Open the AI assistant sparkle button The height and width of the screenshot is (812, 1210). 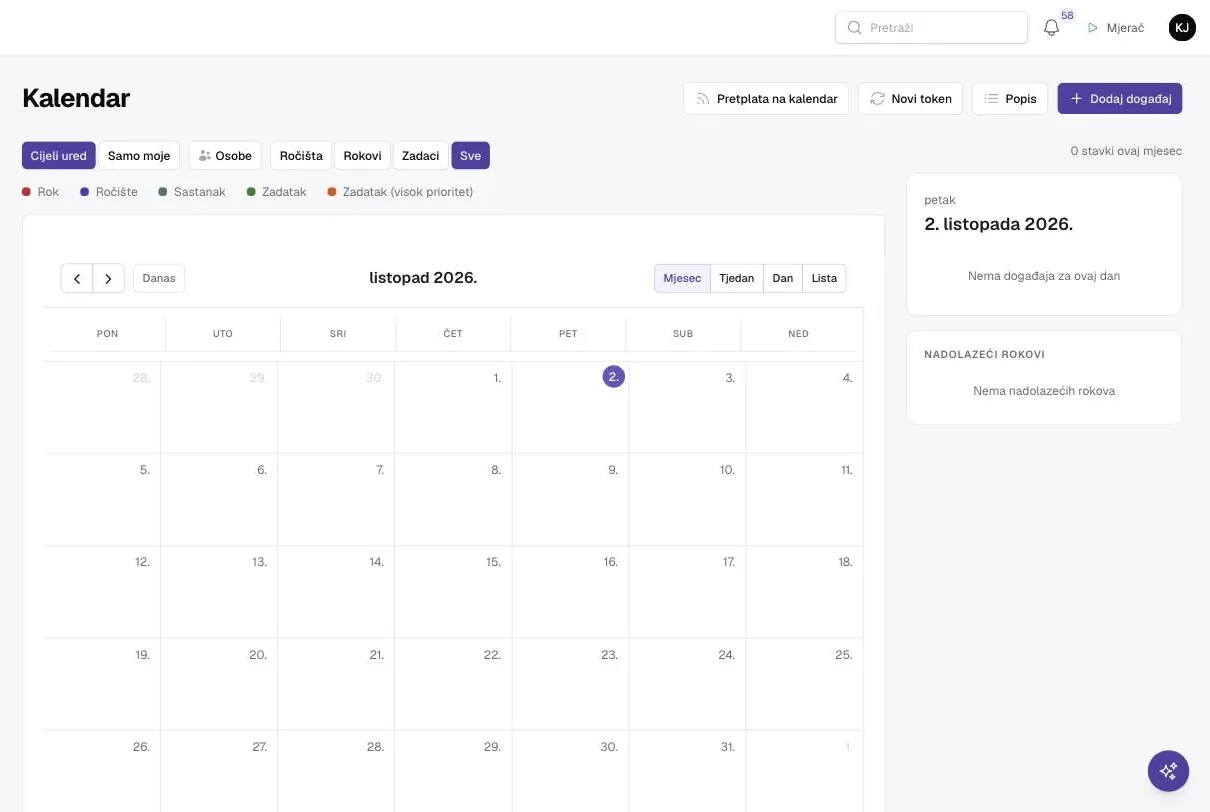1168,771
